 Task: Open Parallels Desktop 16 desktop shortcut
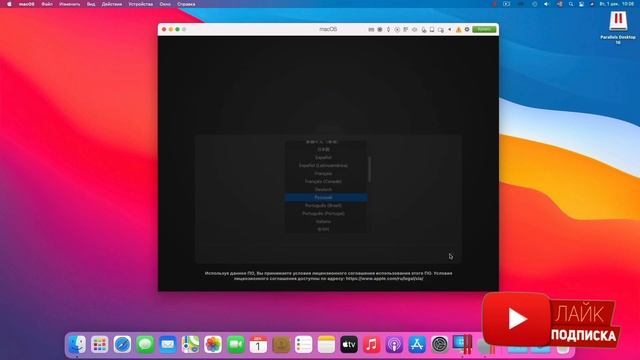point(618,27)
